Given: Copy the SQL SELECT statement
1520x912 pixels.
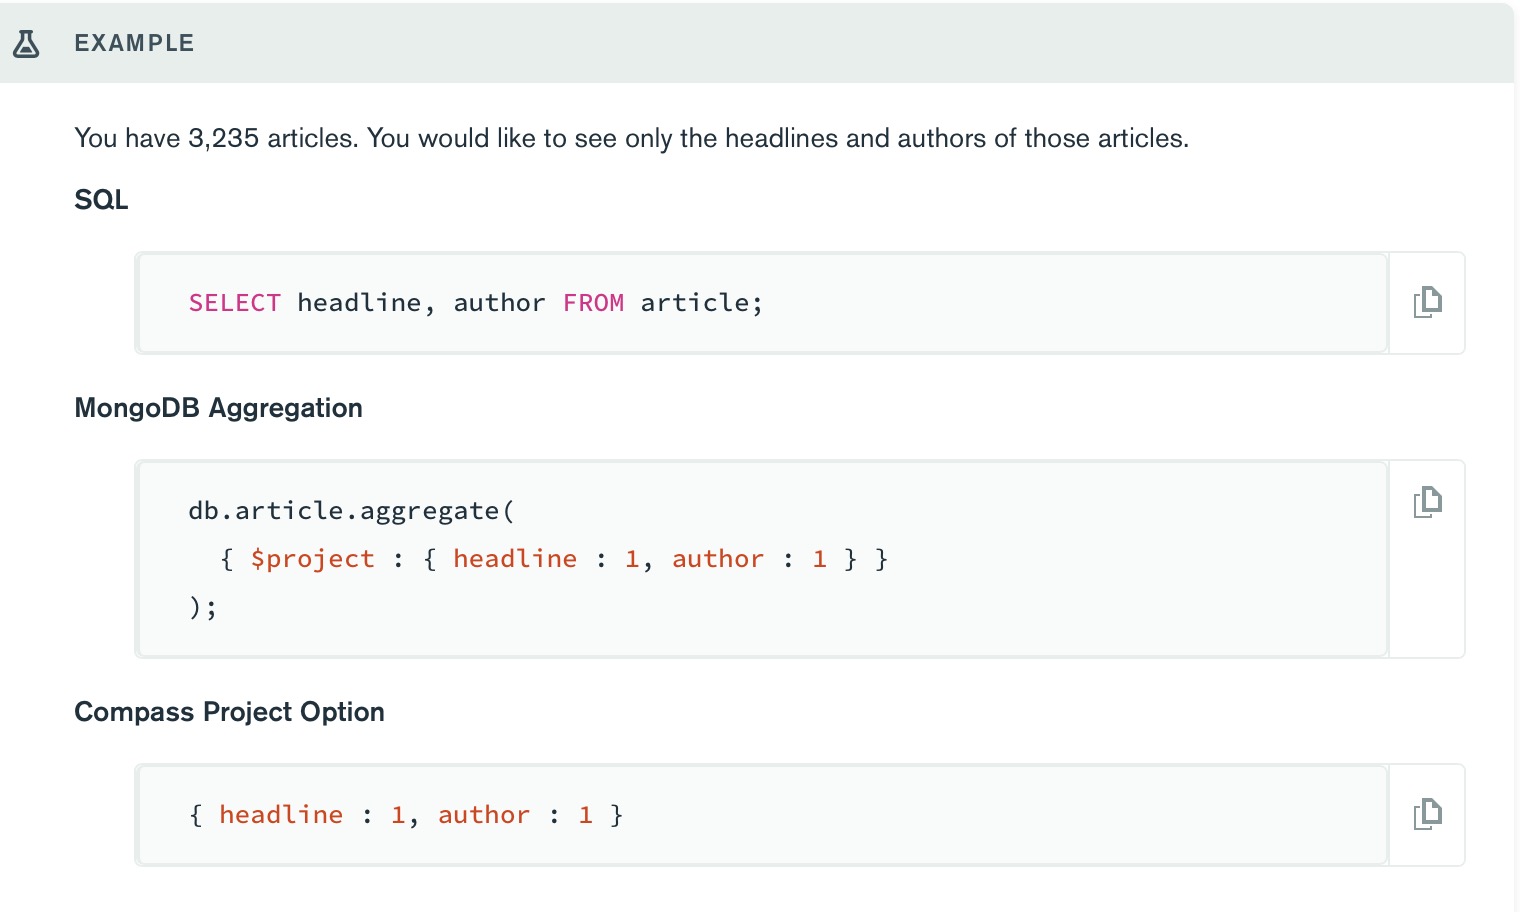Looking at the screenshot, I should (x=1427, y=302).
